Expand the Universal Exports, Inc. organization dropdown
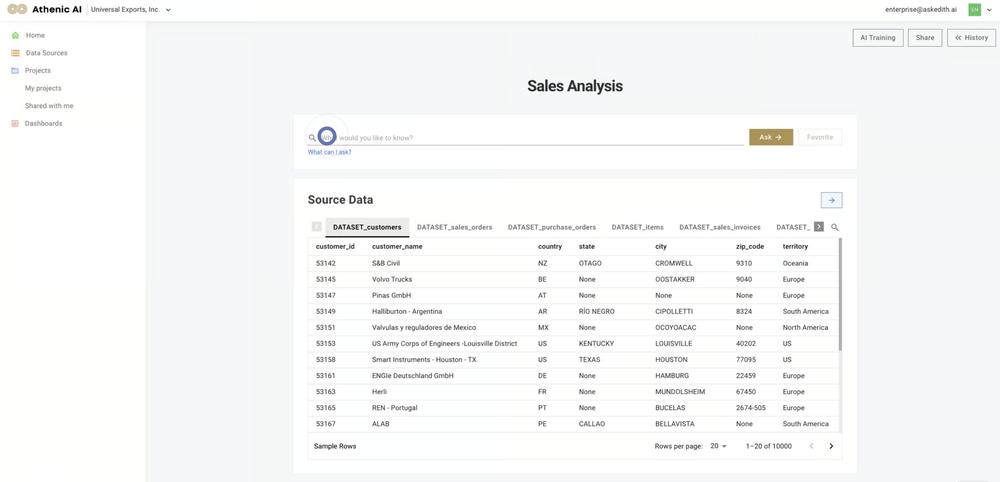The height and width of the screenshot is (482, 1000). pyautogui.click(x=168, y=10)
